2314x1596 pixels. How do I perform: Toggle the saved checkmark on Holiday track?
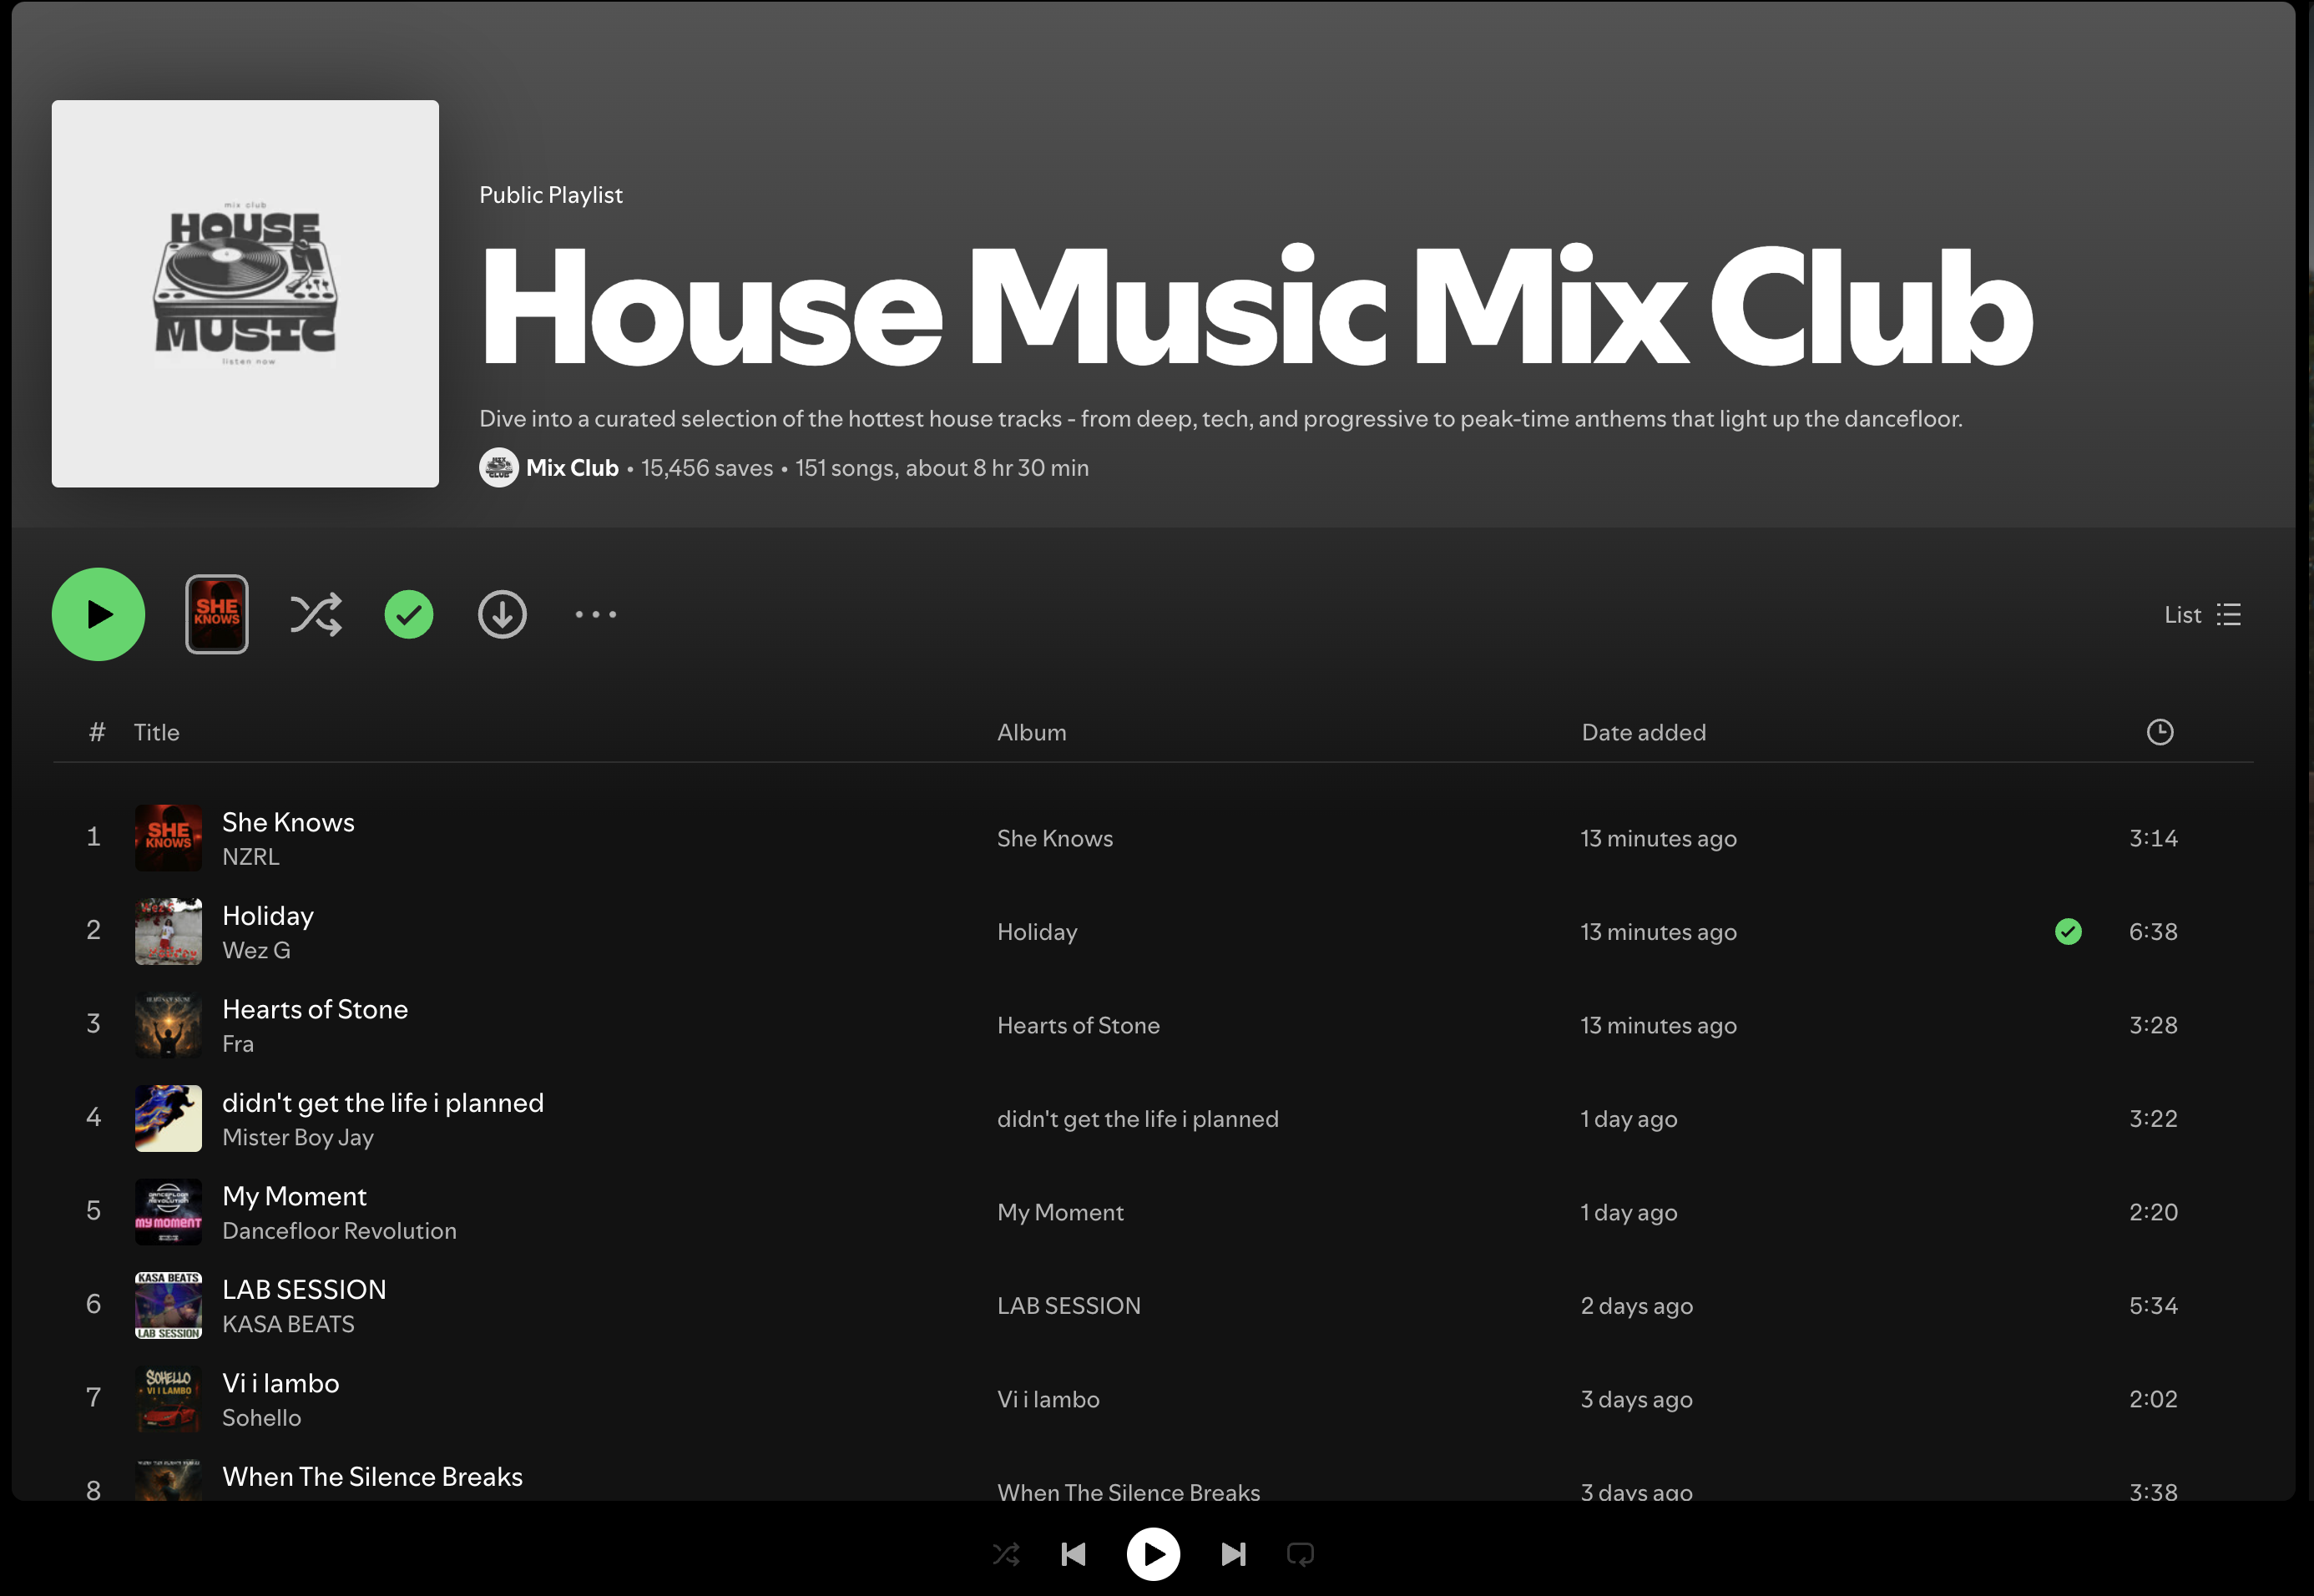click(x=2068, y=932)
